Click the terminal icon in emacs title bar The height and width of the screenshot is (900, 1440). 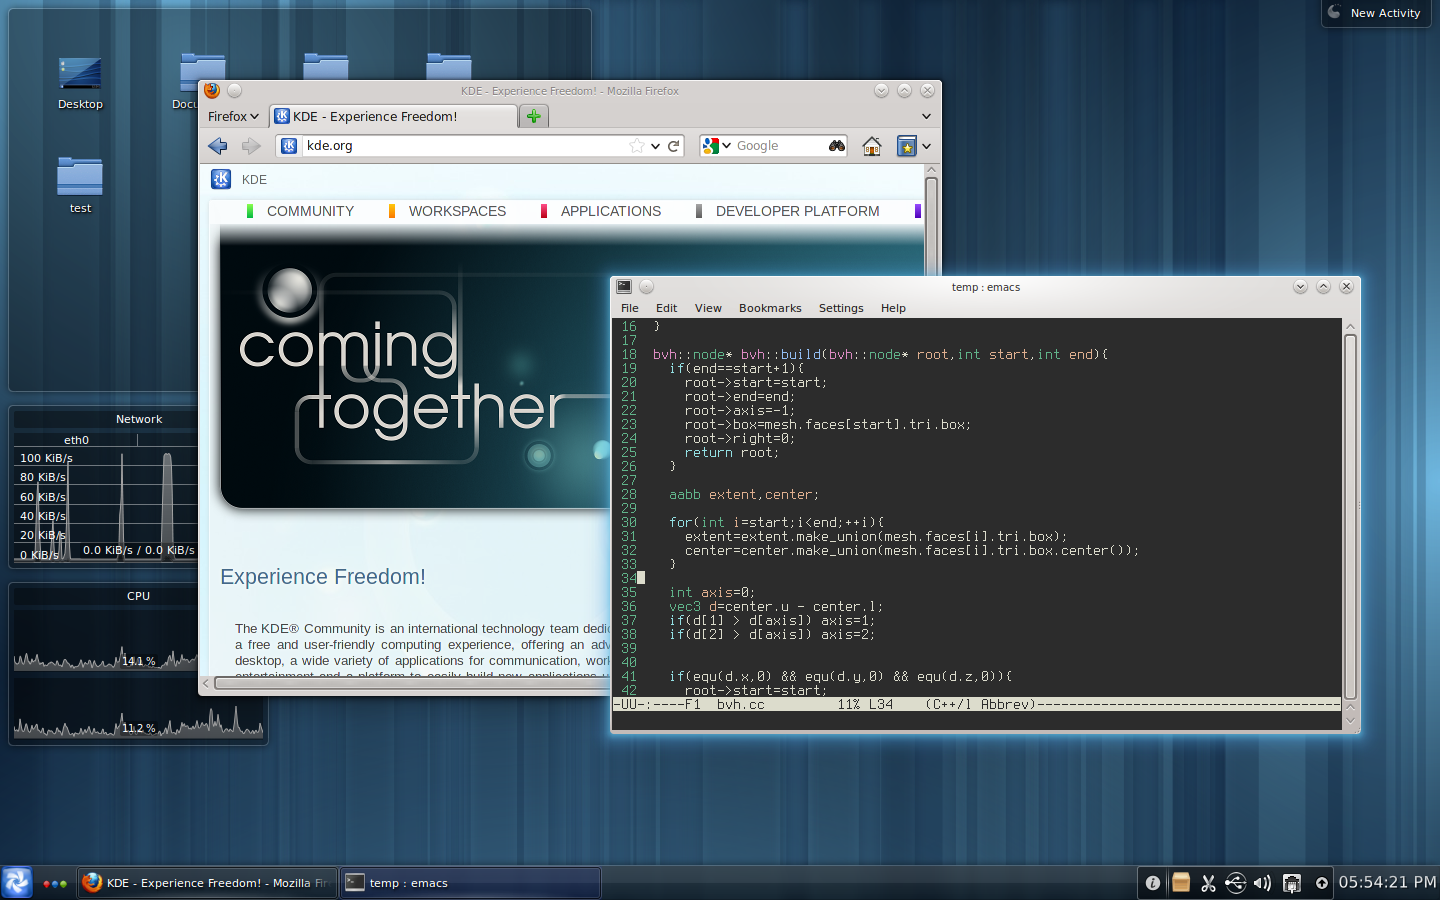(624, 287)
